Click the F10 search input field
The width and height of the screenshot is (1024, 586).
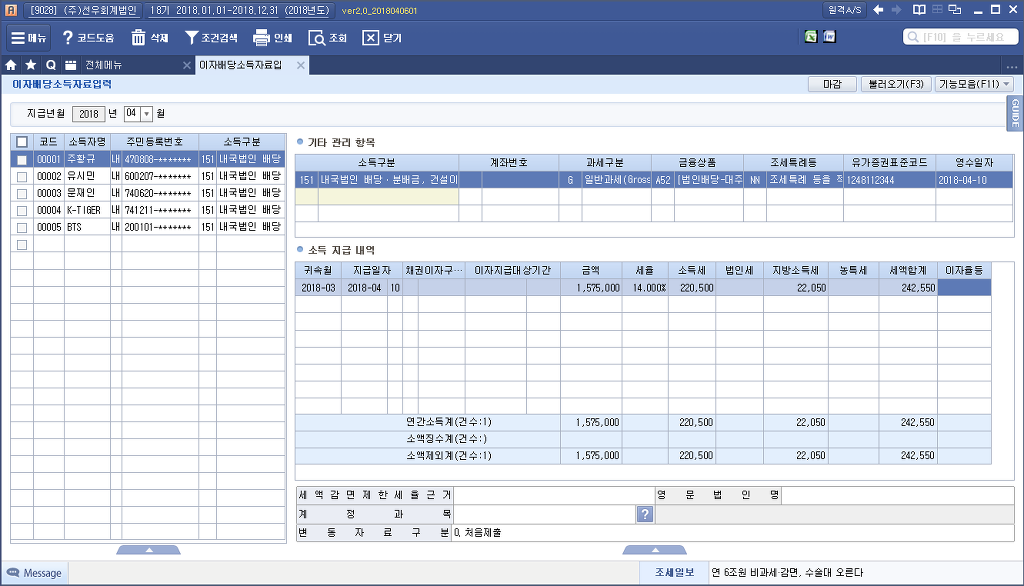point(966,37)
